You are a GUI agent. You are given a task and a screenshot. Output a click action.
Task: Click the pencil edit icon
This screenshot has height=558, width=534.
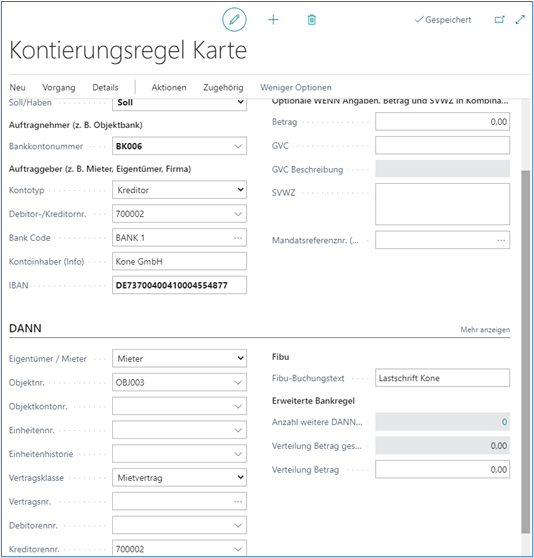click(234, 20)
